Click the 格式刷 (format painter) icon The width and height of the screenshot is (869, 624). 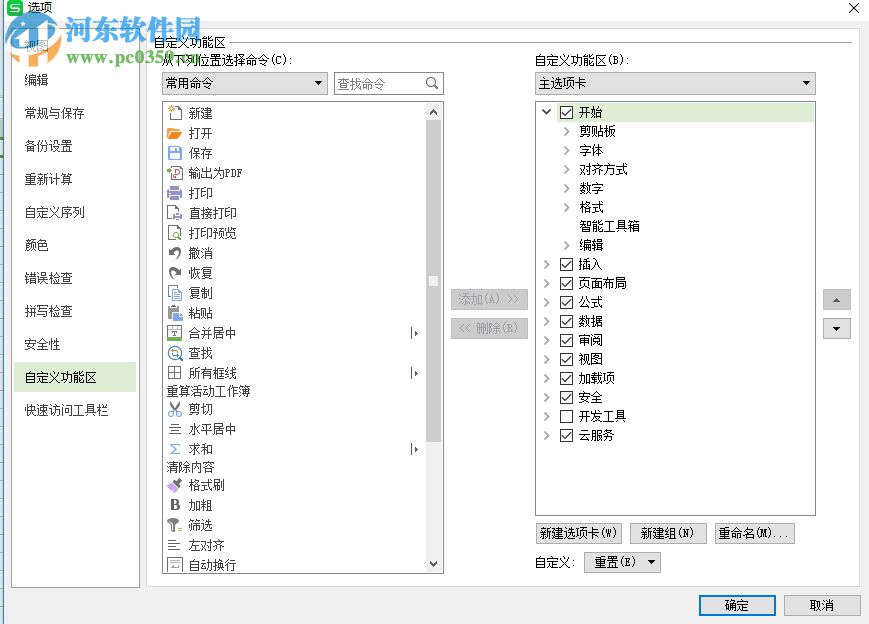click(x=175, y=486)
